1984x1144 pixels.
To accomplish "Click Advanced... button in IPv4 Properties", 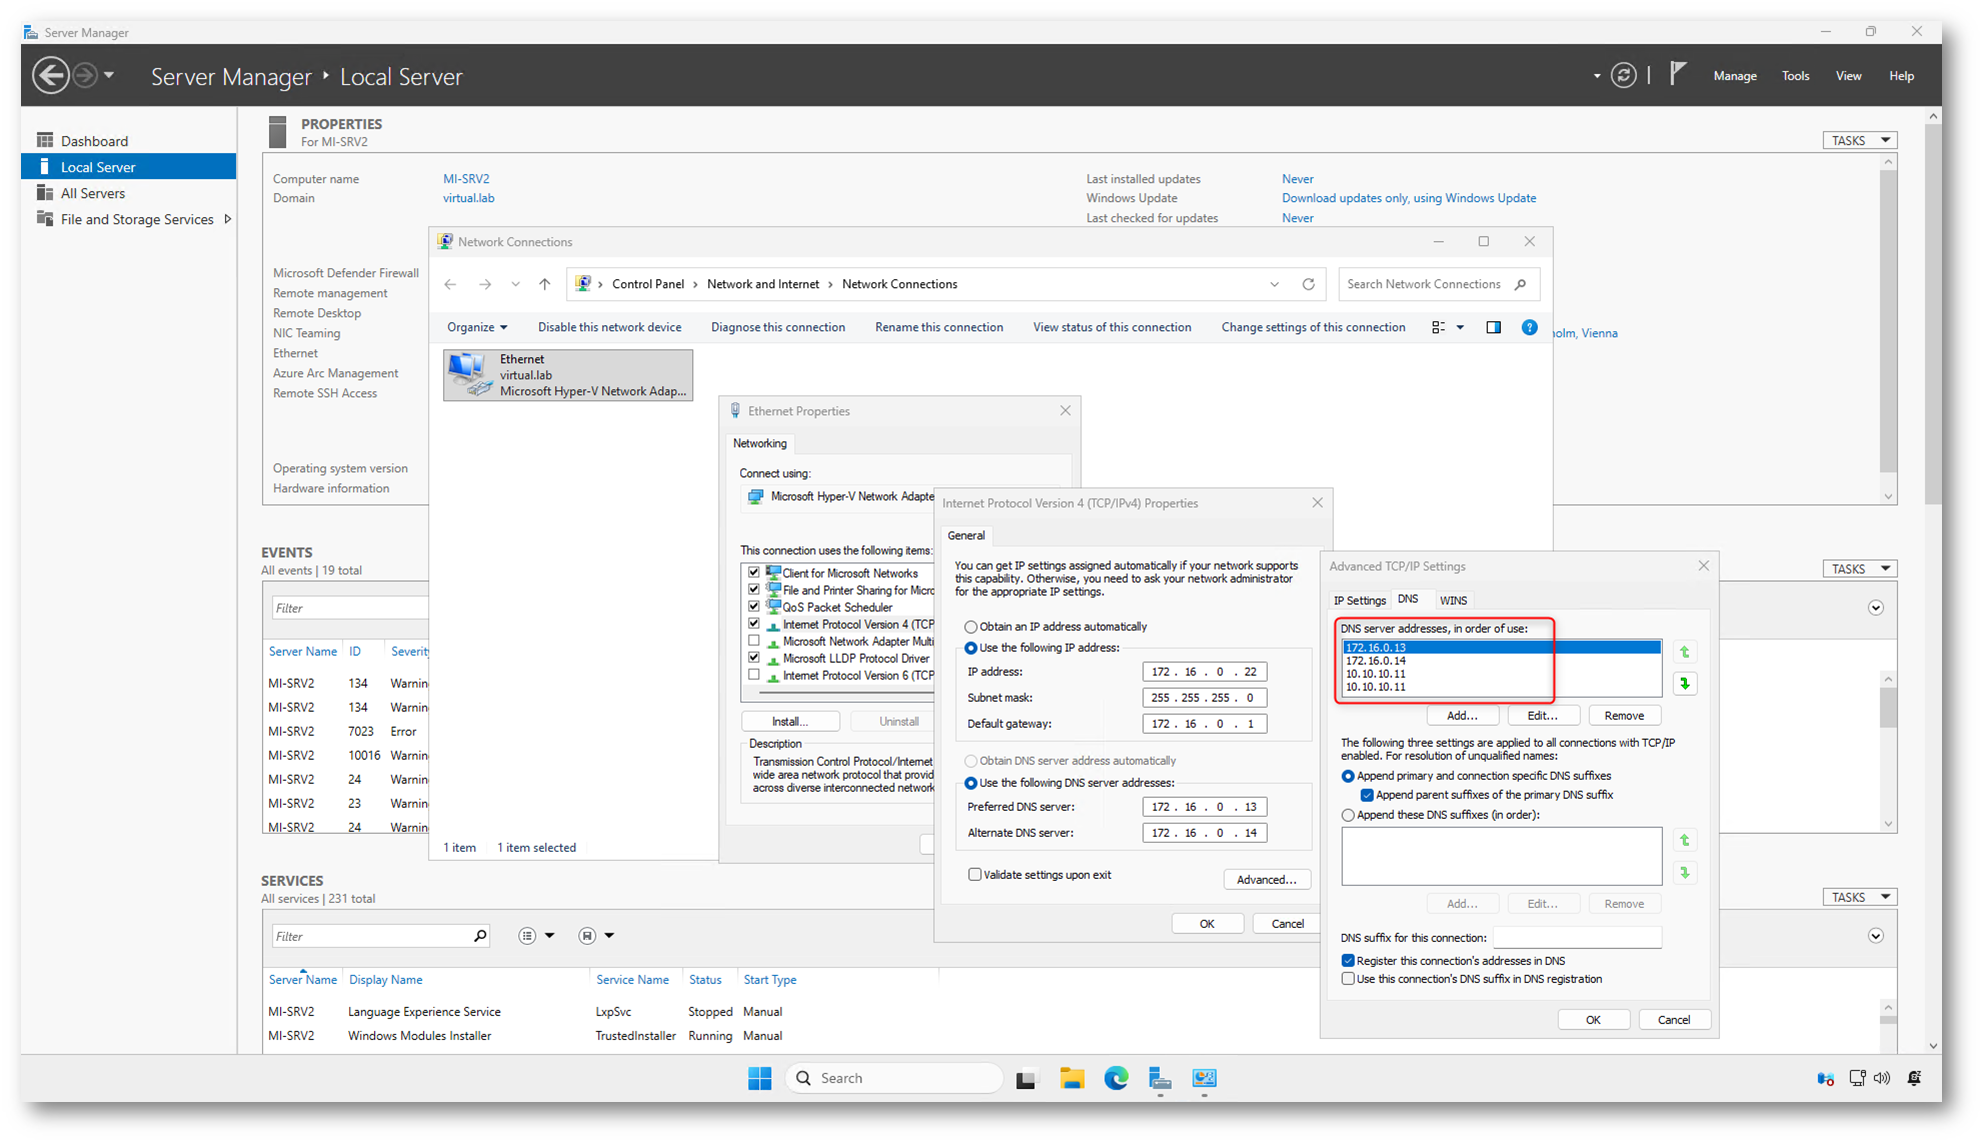I will click(x=1266, y=880).
